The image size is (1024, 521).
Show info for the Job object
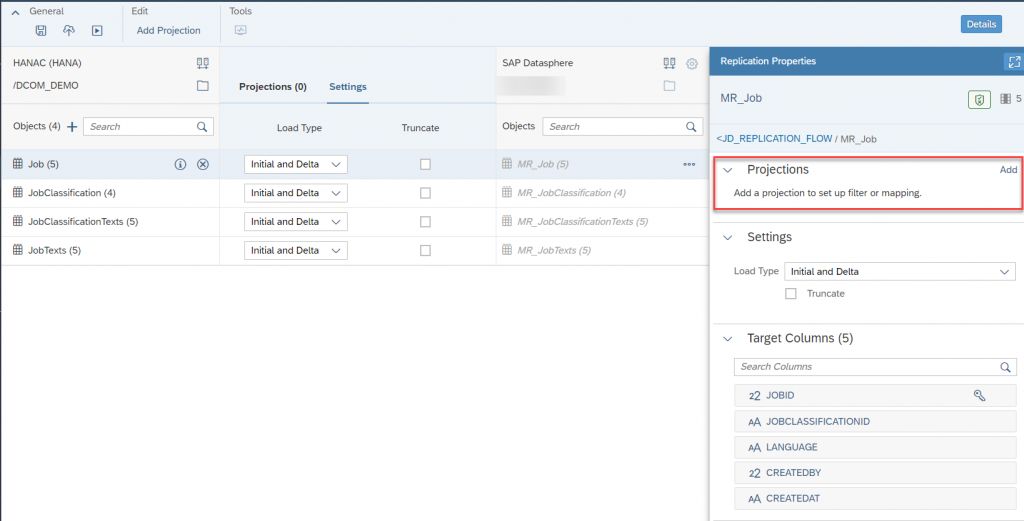tap(180, 165)
